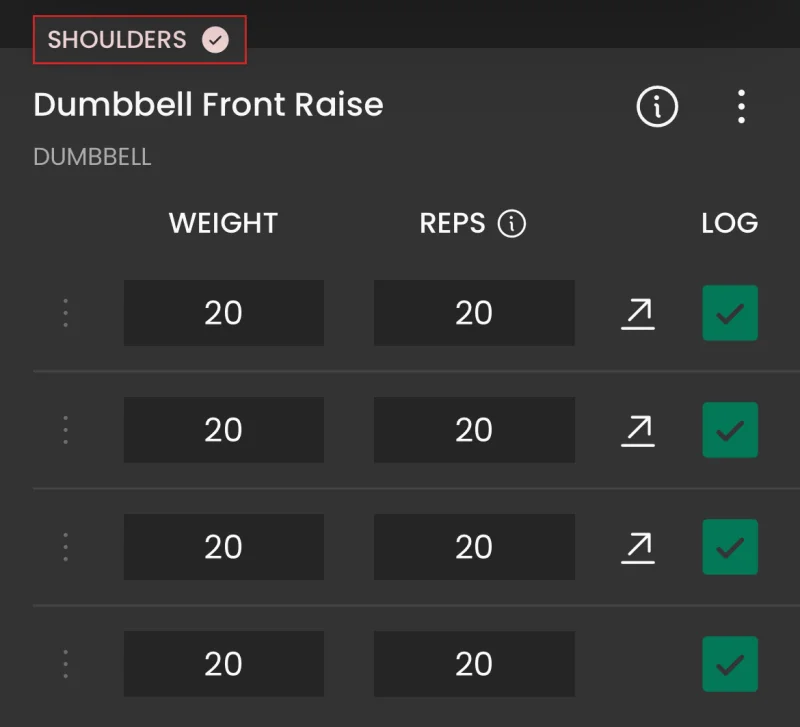
Task: Open the three-dot exercise options menu
Action: coord(741,107)
